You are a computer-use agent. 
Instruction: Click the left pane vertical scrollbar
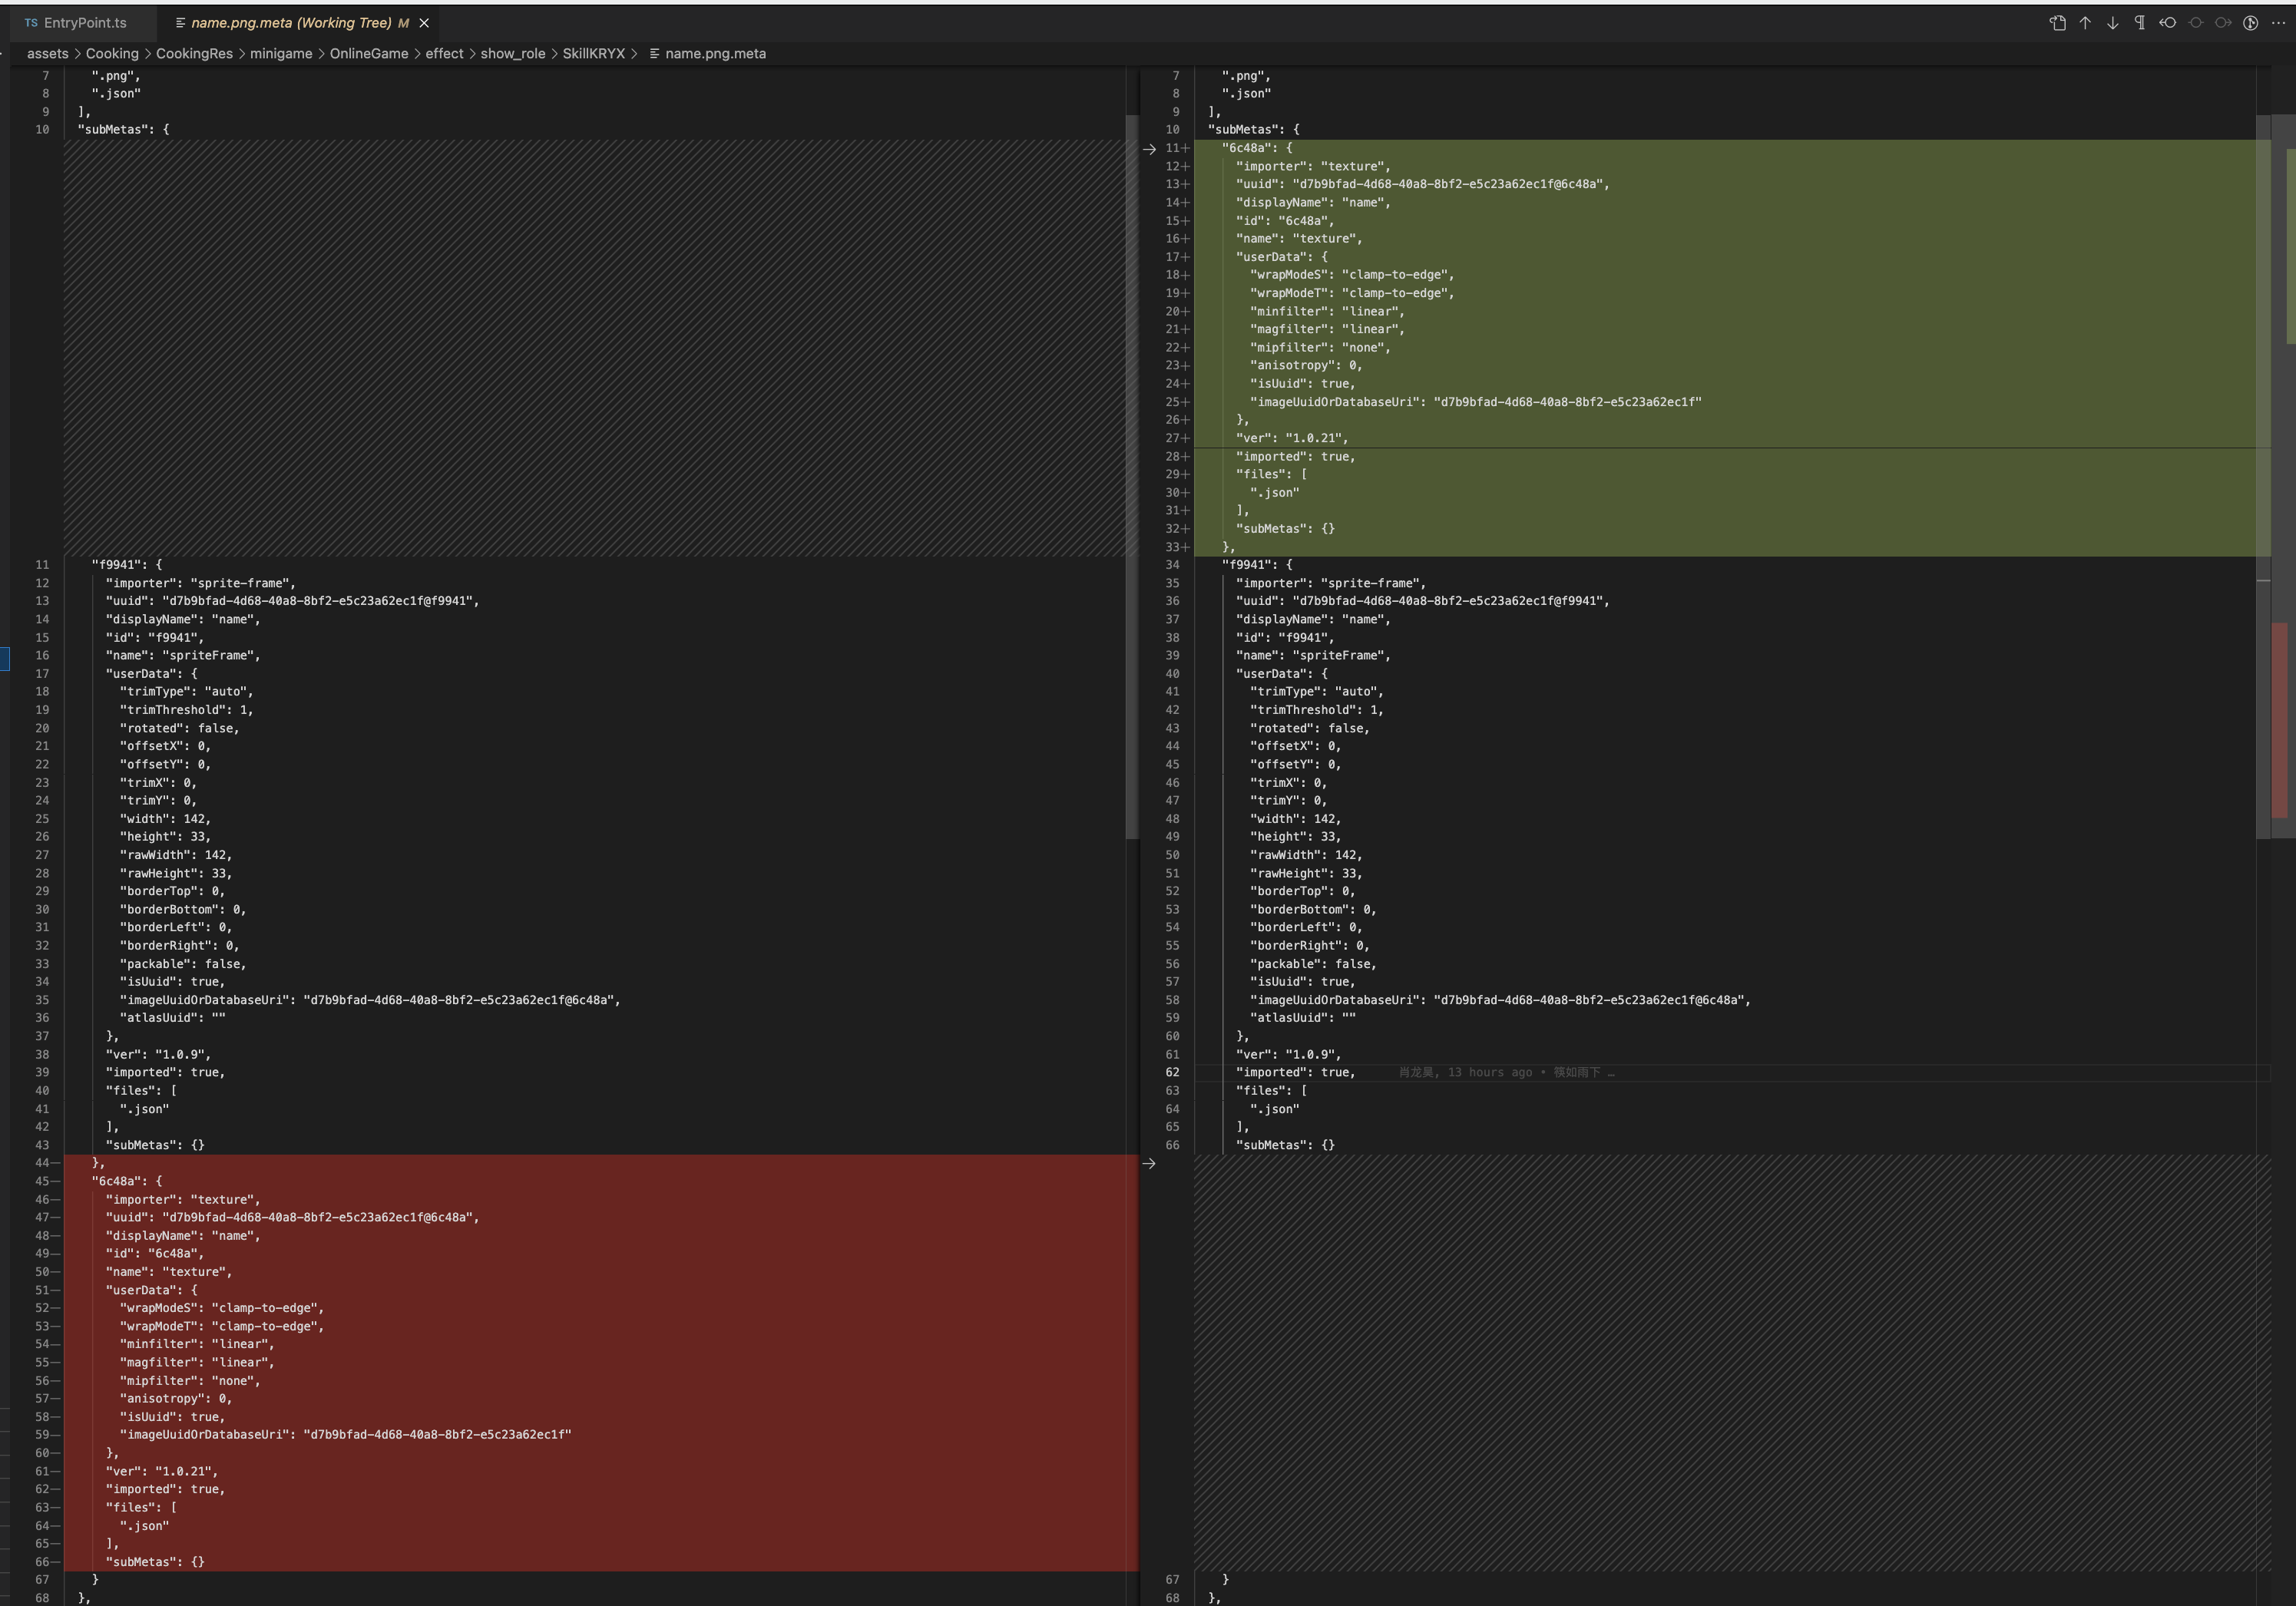click(x=1132, y=476)
